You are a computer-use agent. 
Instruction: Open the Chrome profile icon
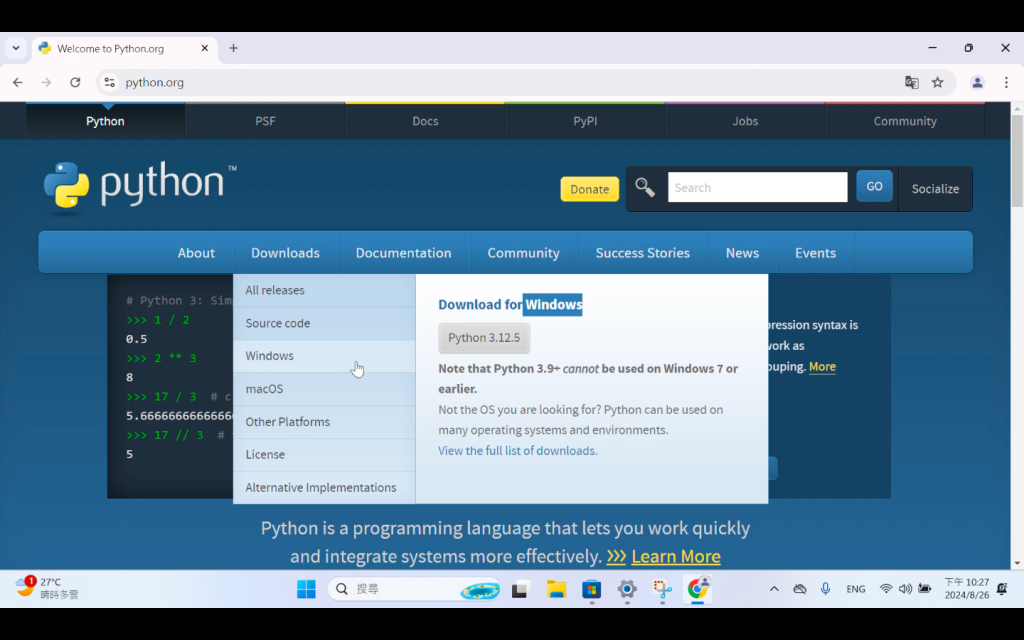pos(977,82)
